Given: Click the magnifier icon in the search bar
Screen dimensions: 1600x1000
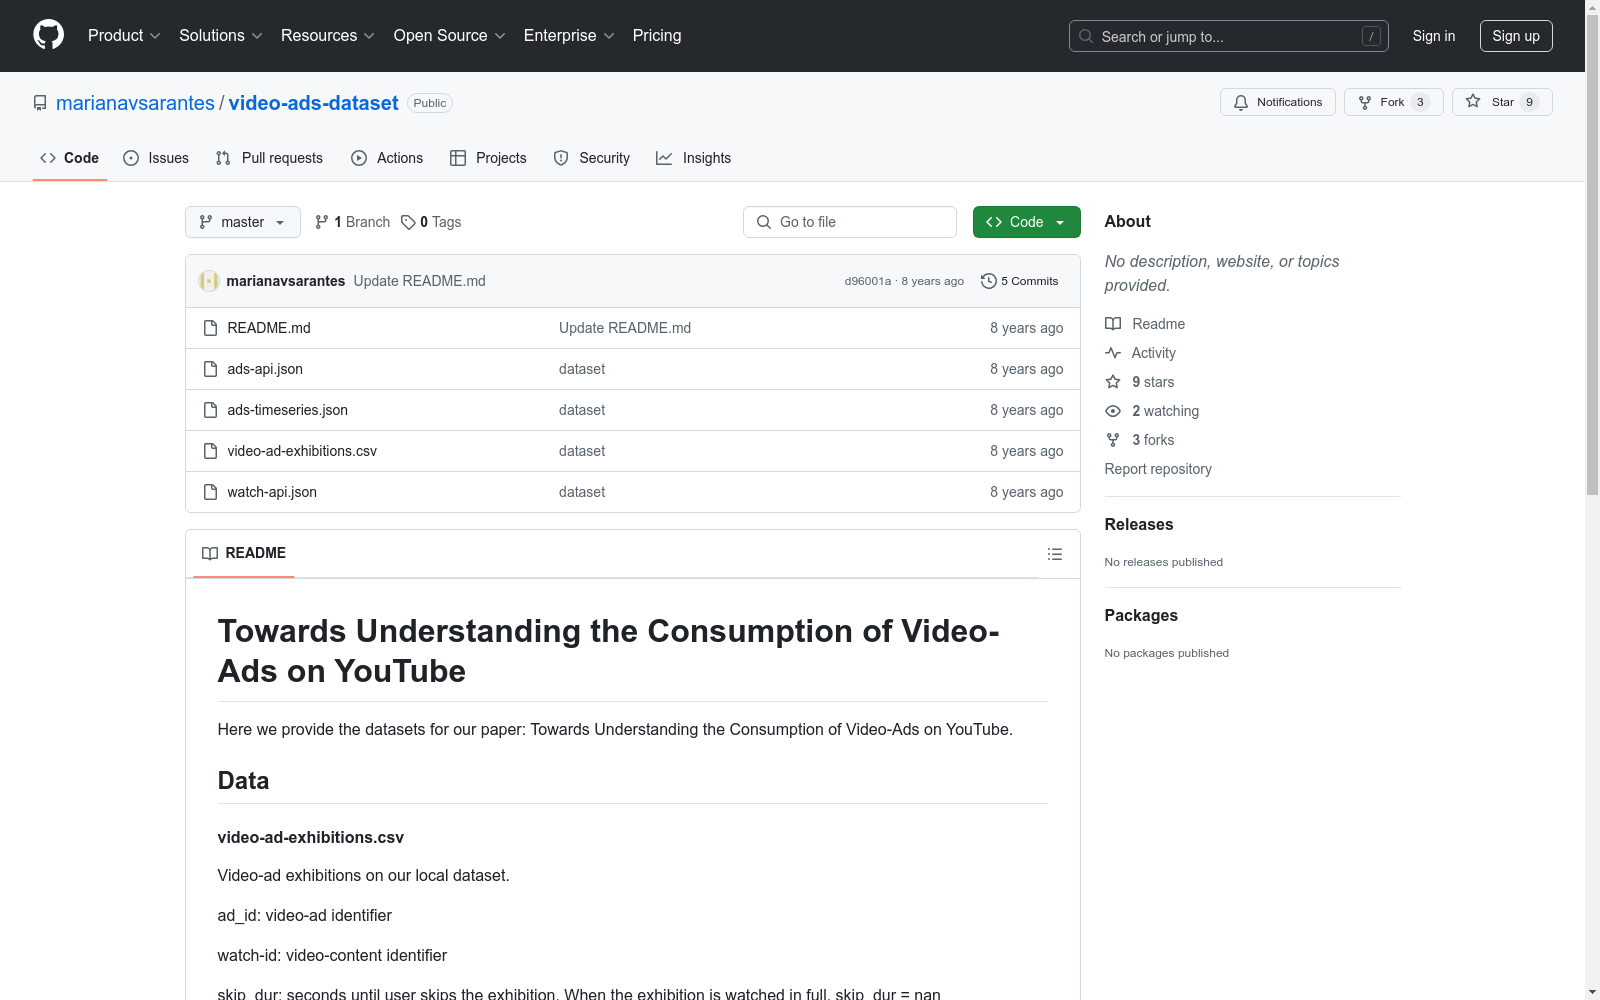Looking at the screenshot, I should [1086, 36].
